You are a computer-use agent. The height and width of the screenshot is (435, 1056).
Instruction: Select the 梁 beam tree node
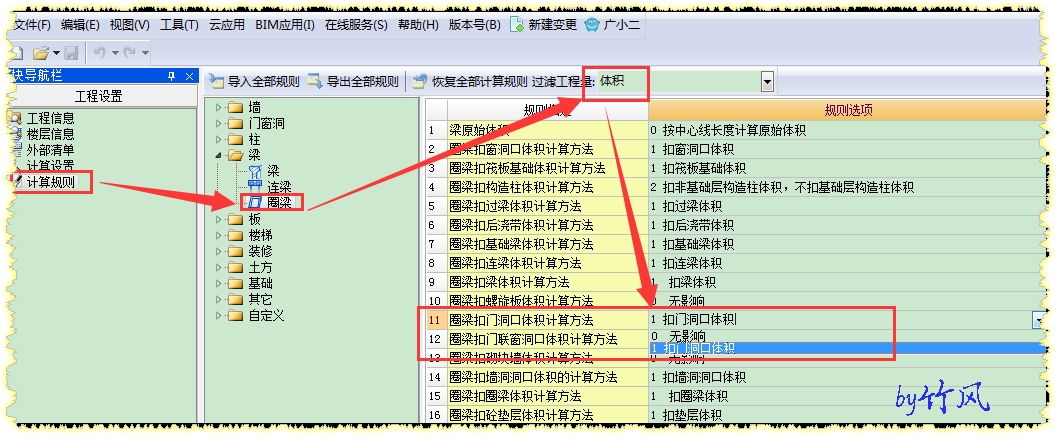click(273, 172)
